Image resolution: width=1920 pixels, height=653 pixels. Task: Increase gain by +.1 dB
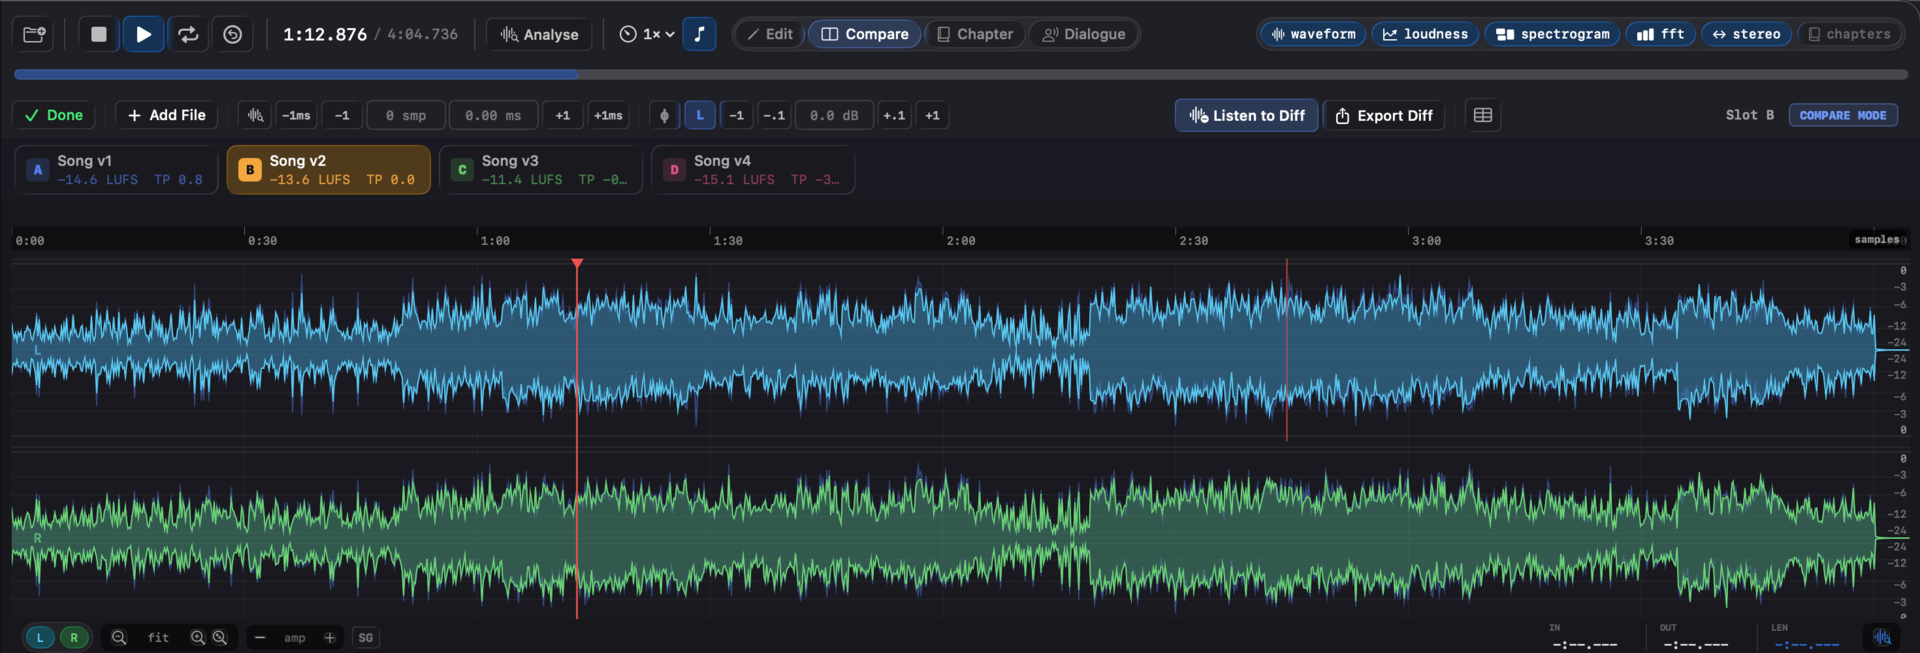coord(894,115)
